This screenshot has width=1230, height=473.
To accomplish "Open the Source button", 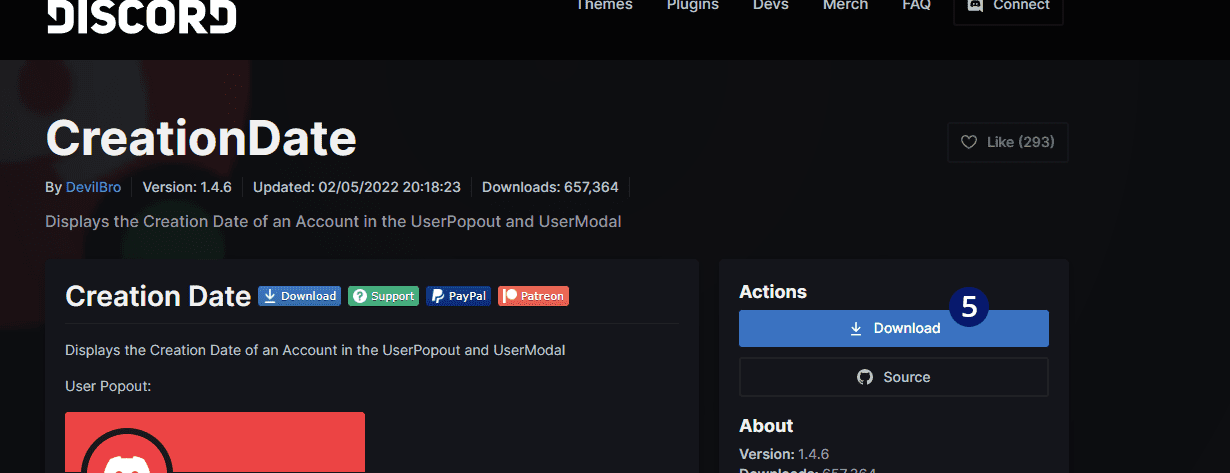I will (893, 377).
